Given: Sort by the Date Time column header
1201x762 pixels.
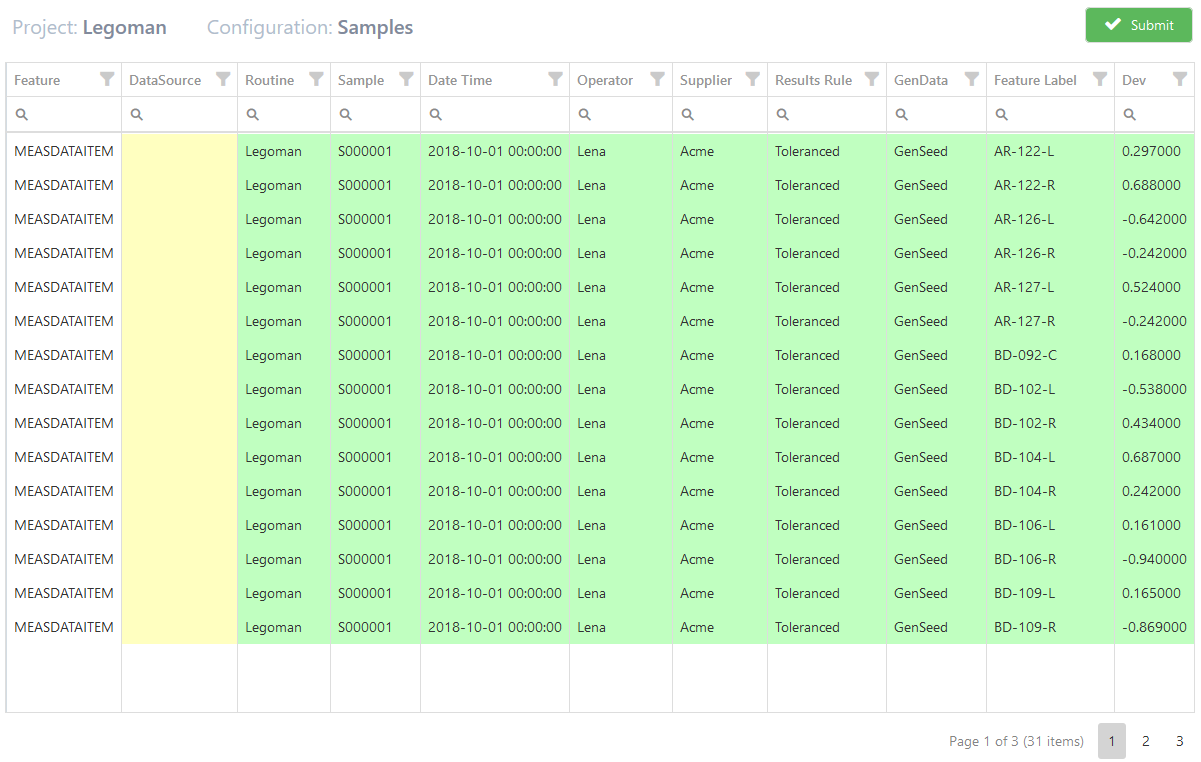Looking at the screenshot, I should point(460,80).
